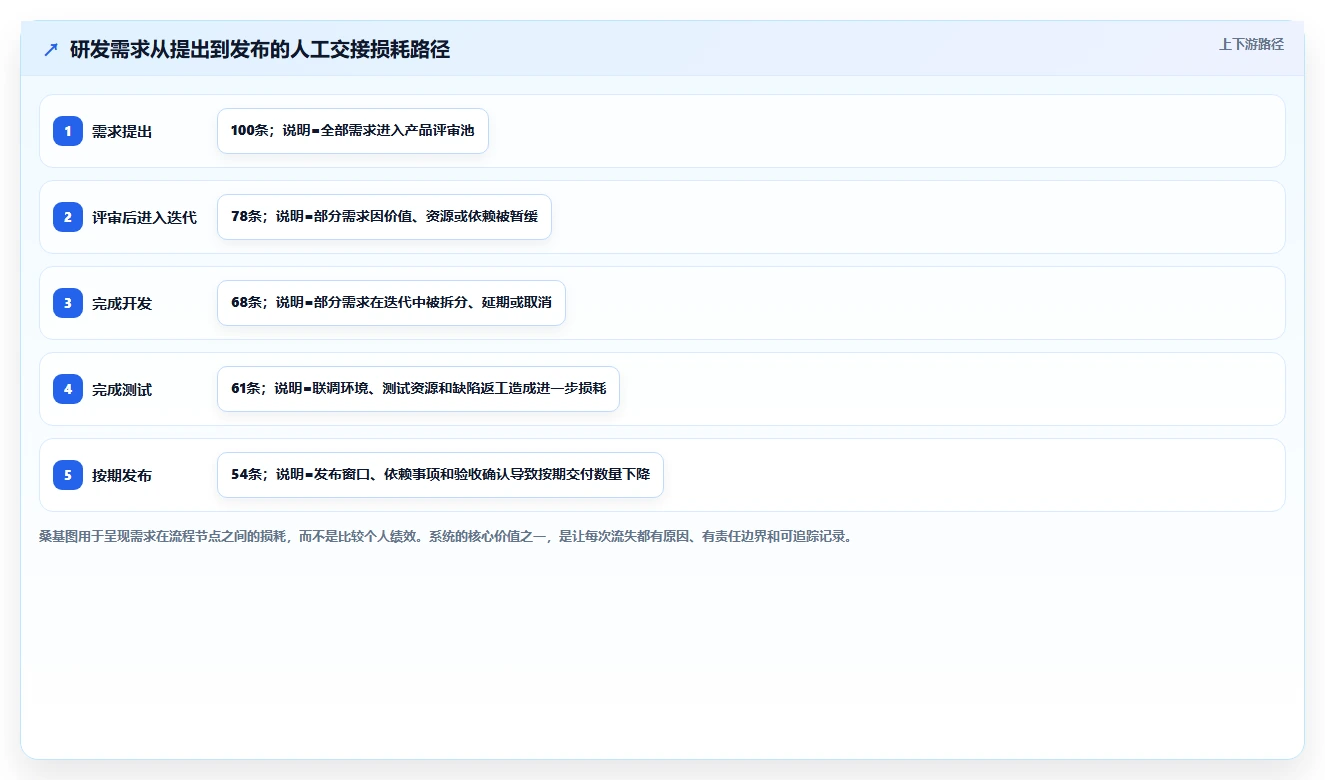Click the title 研发需求从提出到发布的人工交接损耗路径

(260, 49)
